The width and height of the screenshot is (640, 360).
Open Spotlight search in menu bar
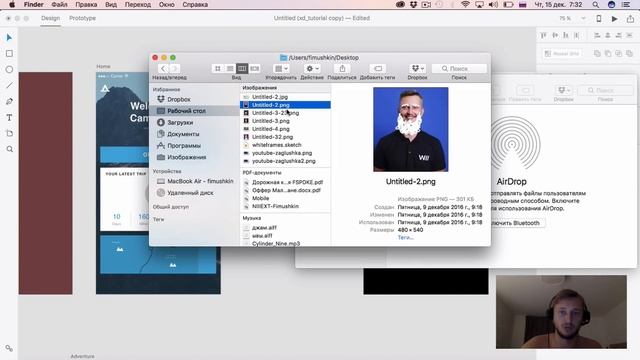pyautogui.click(x=596, y=5)
